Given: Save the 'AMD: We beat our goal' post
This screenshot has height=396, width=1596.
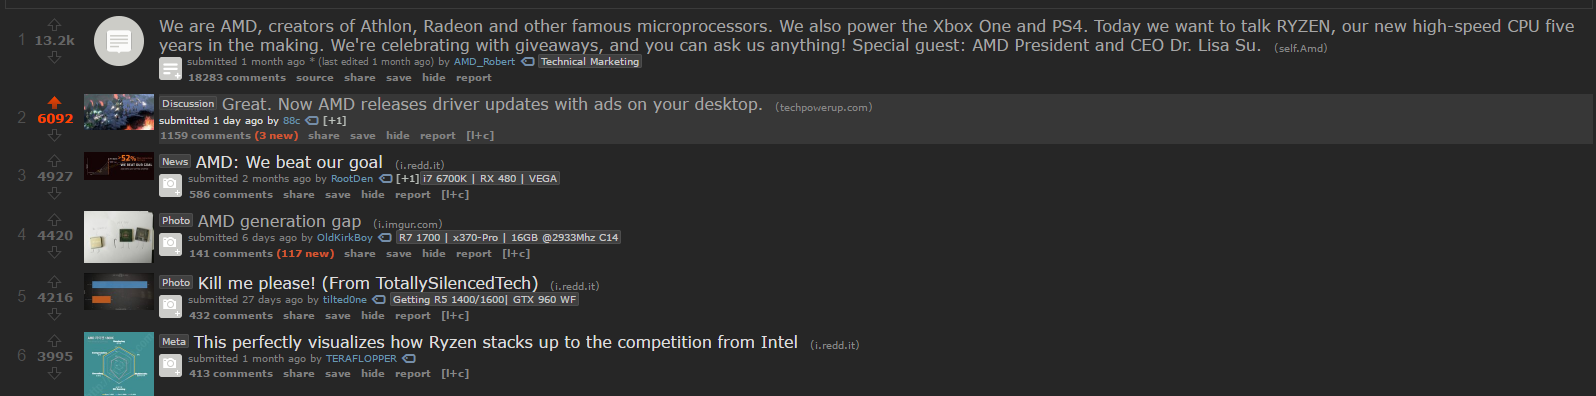Looking at the screenshot, I should pos(338,195).
